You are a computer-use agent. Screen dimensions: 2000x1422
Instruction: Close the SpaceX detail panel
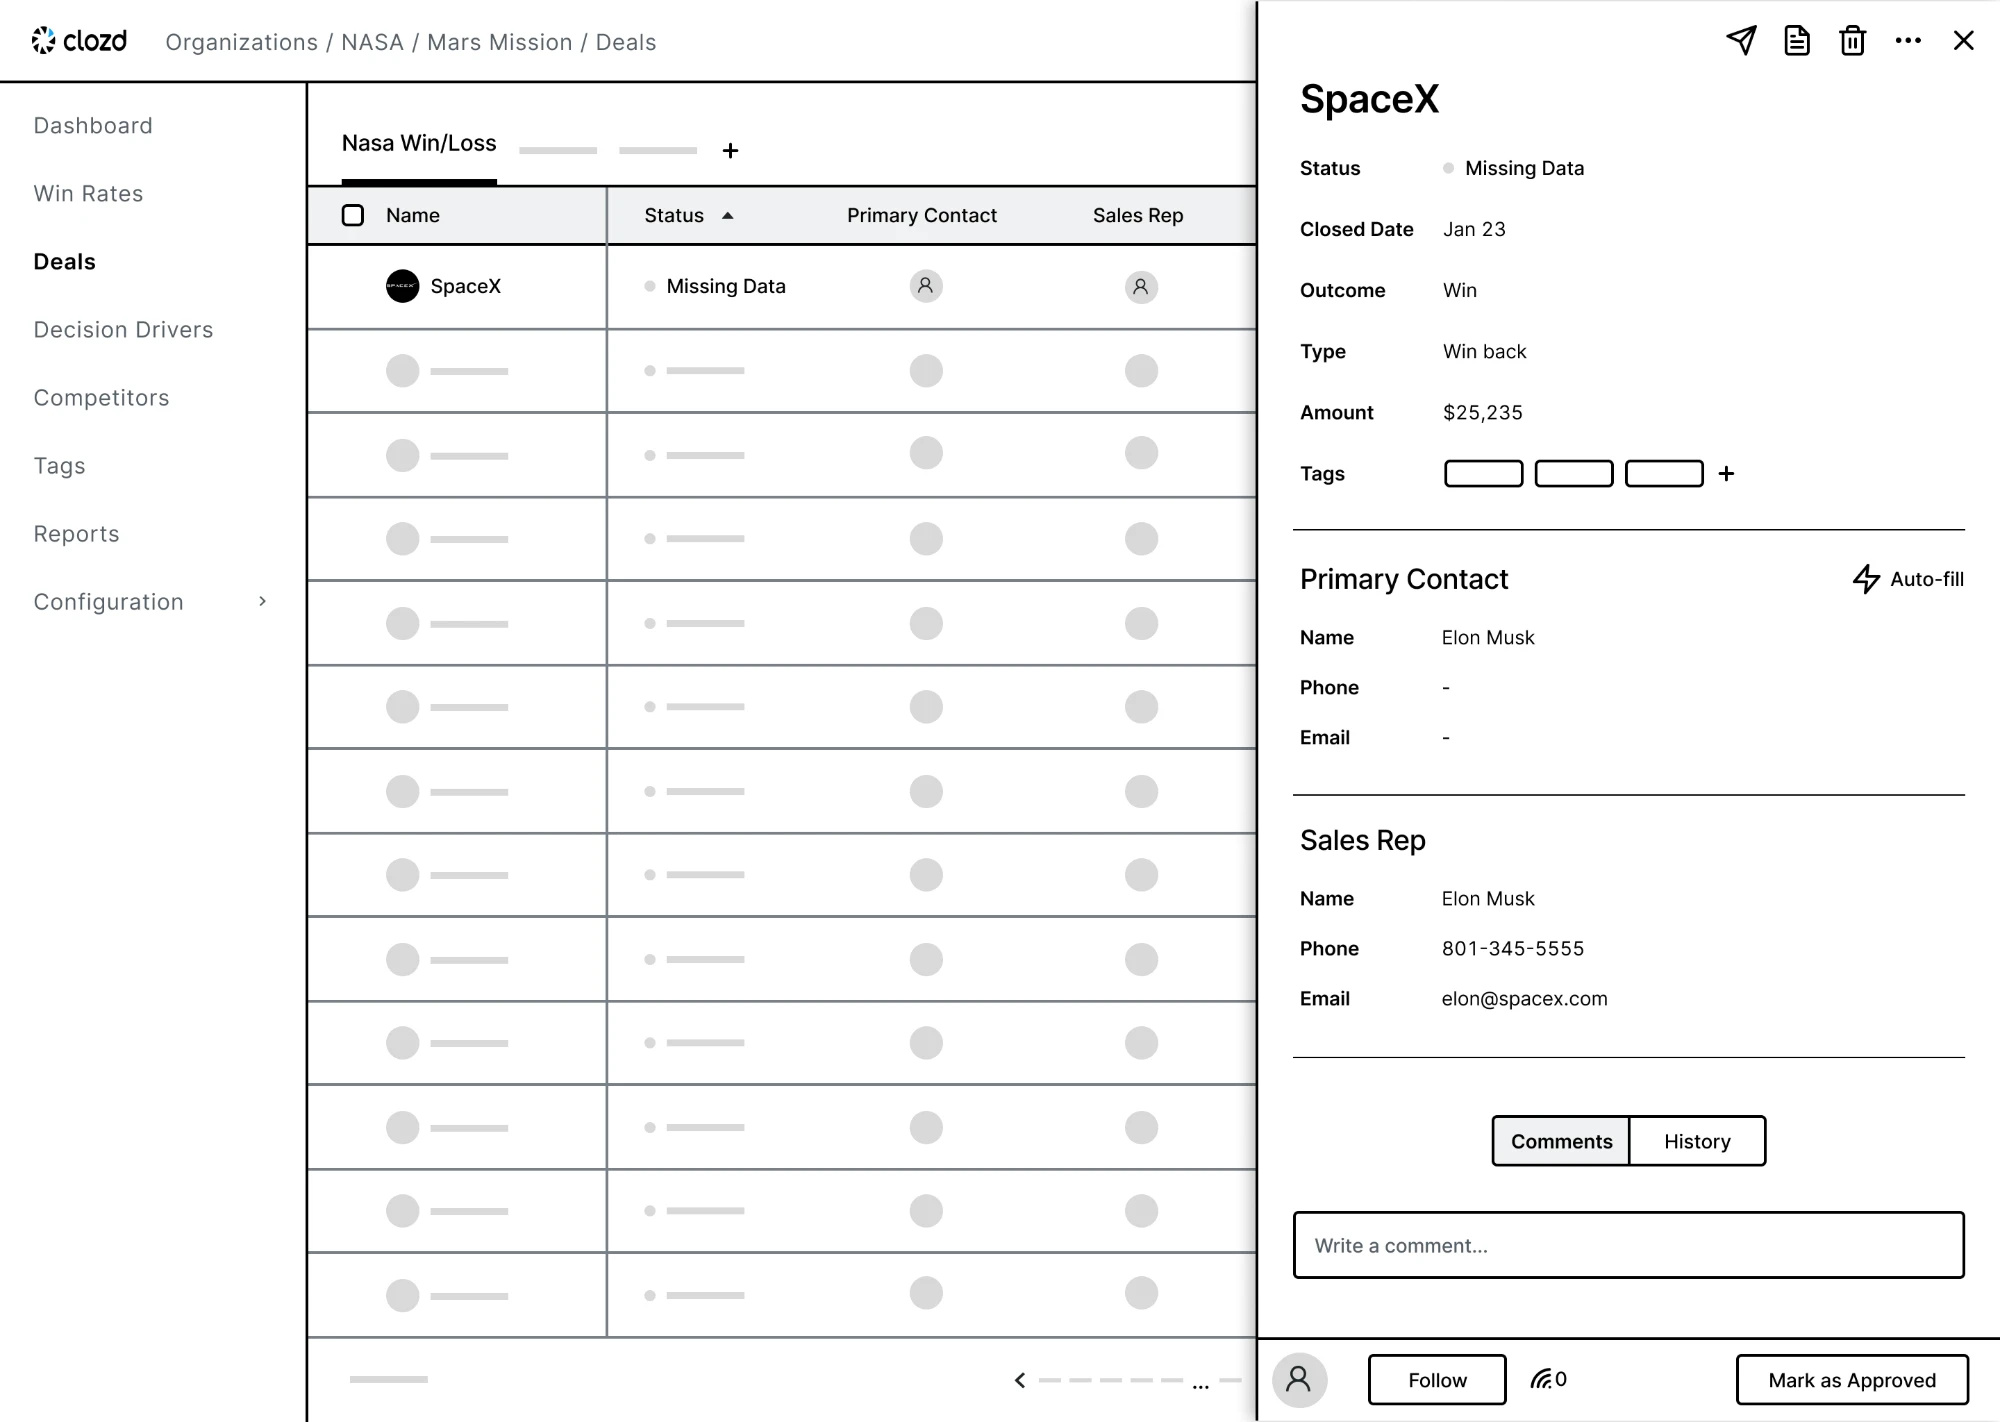point(1963,40)
